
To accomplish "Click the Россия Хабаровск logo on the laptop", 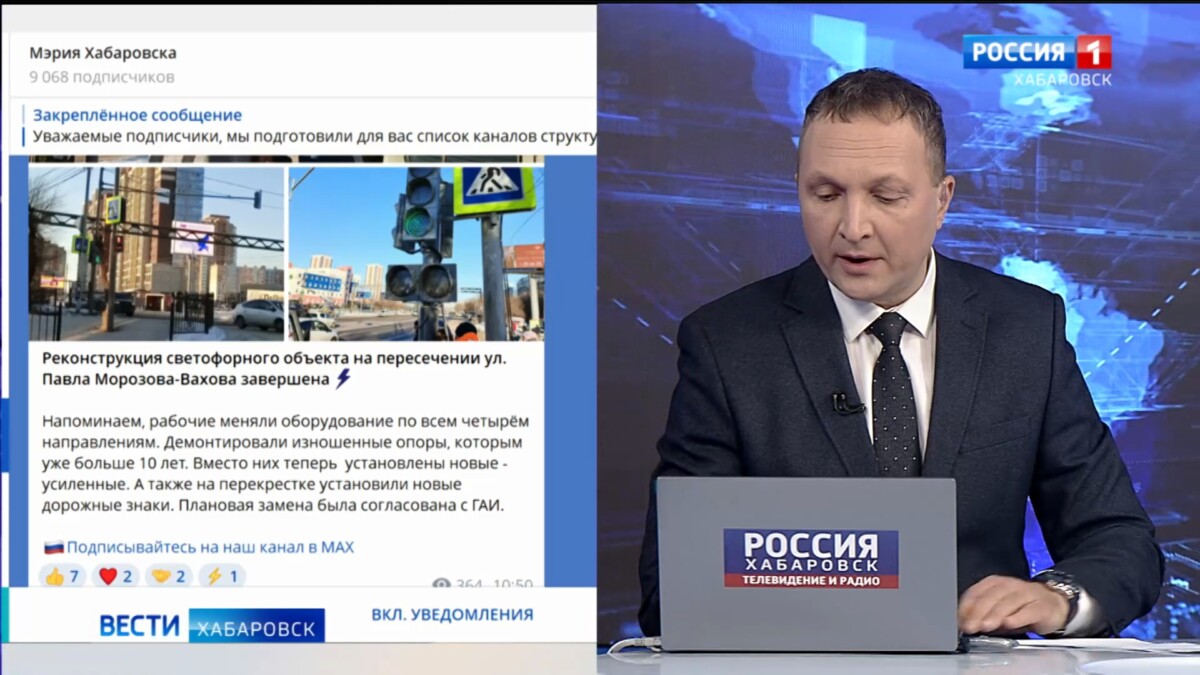I will tap(810, 558).
